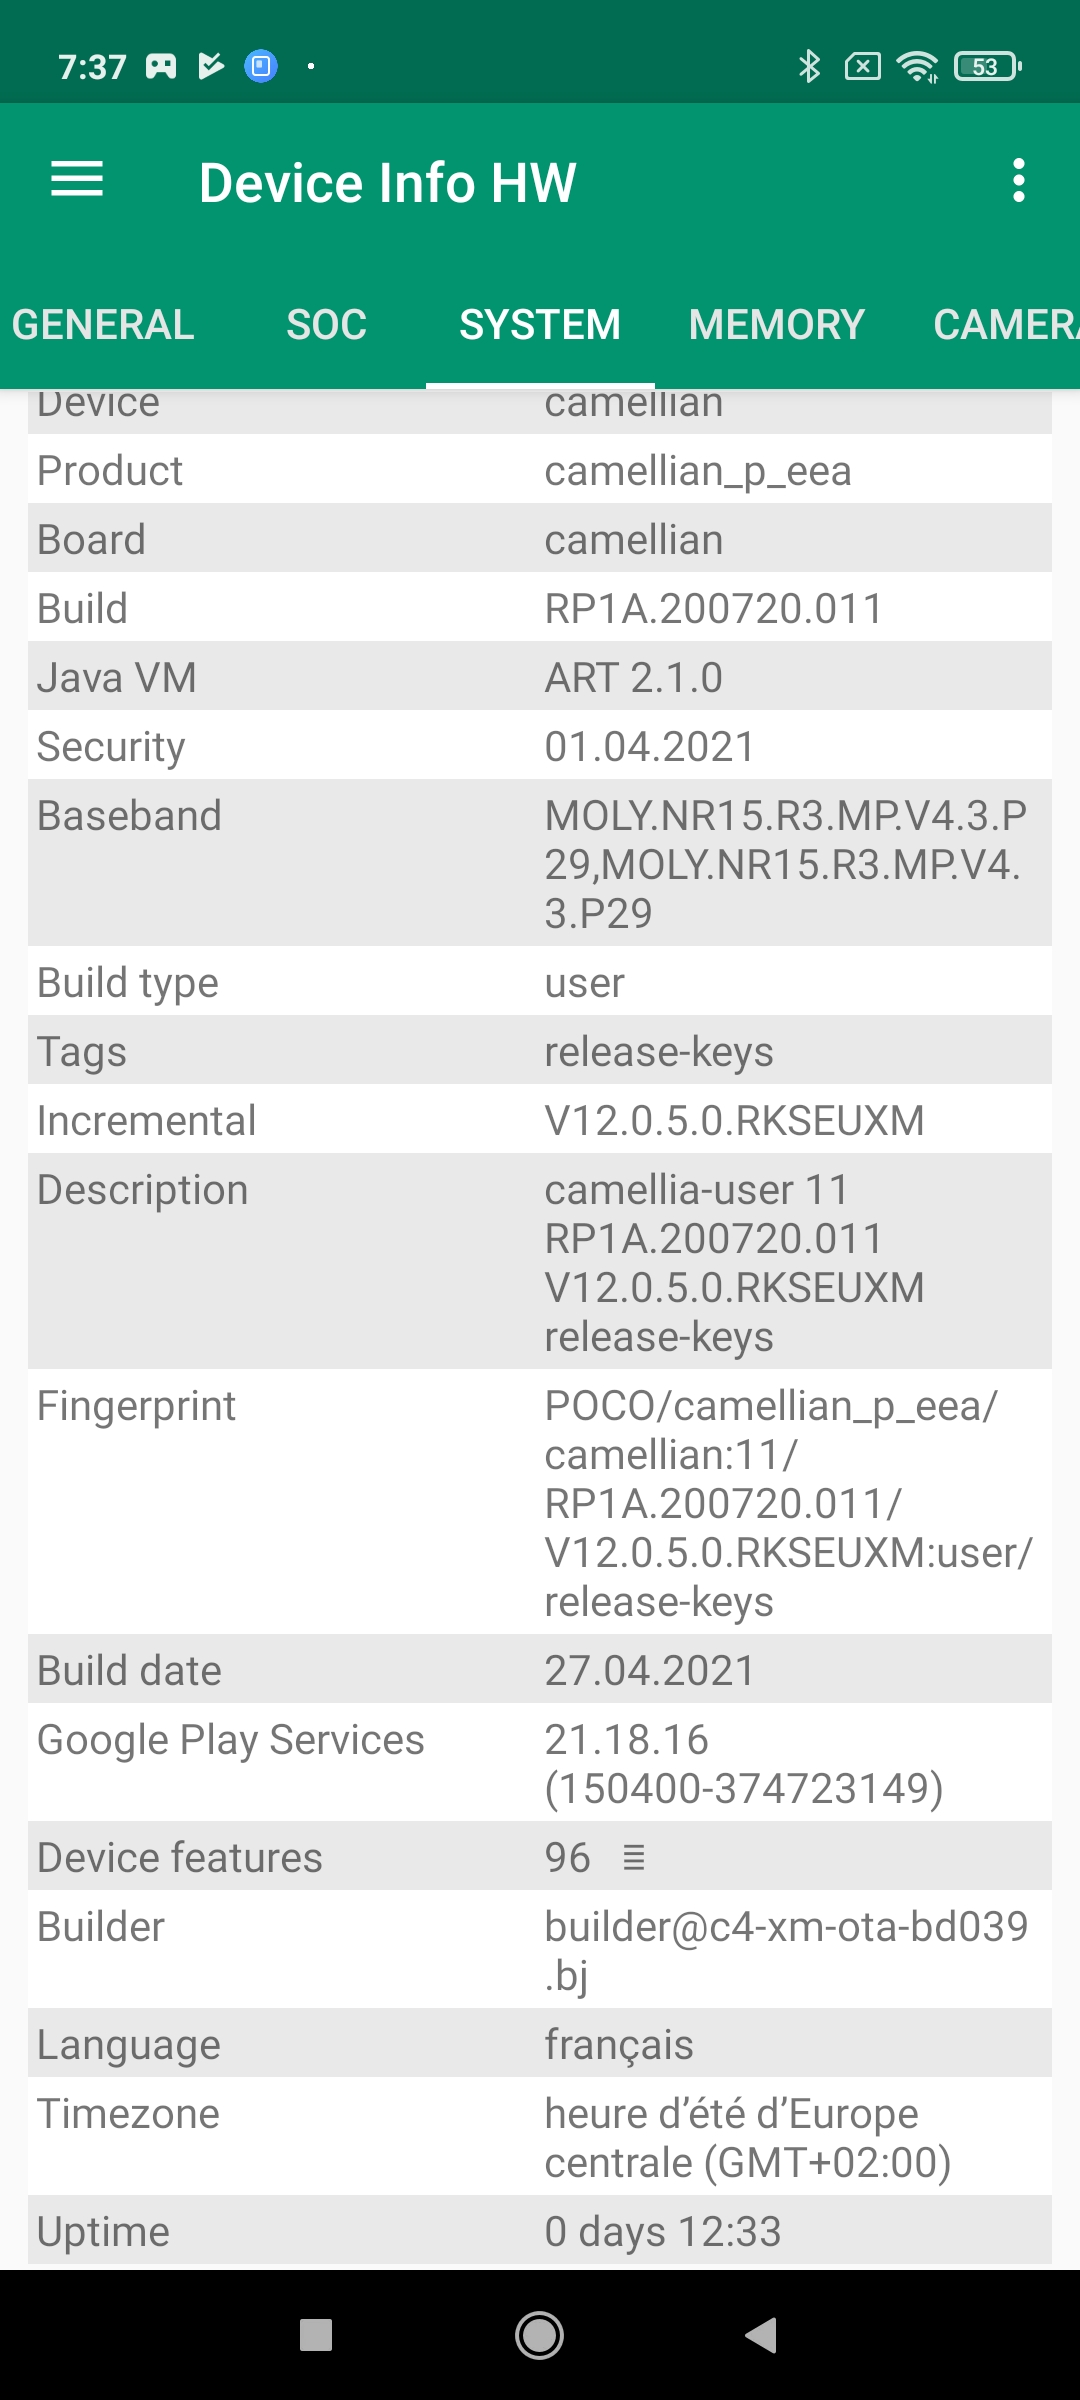Viewport: 1080px width, 2400px height.
Task: Tap the Fingerprint value text
Action: click(788, 1503)
